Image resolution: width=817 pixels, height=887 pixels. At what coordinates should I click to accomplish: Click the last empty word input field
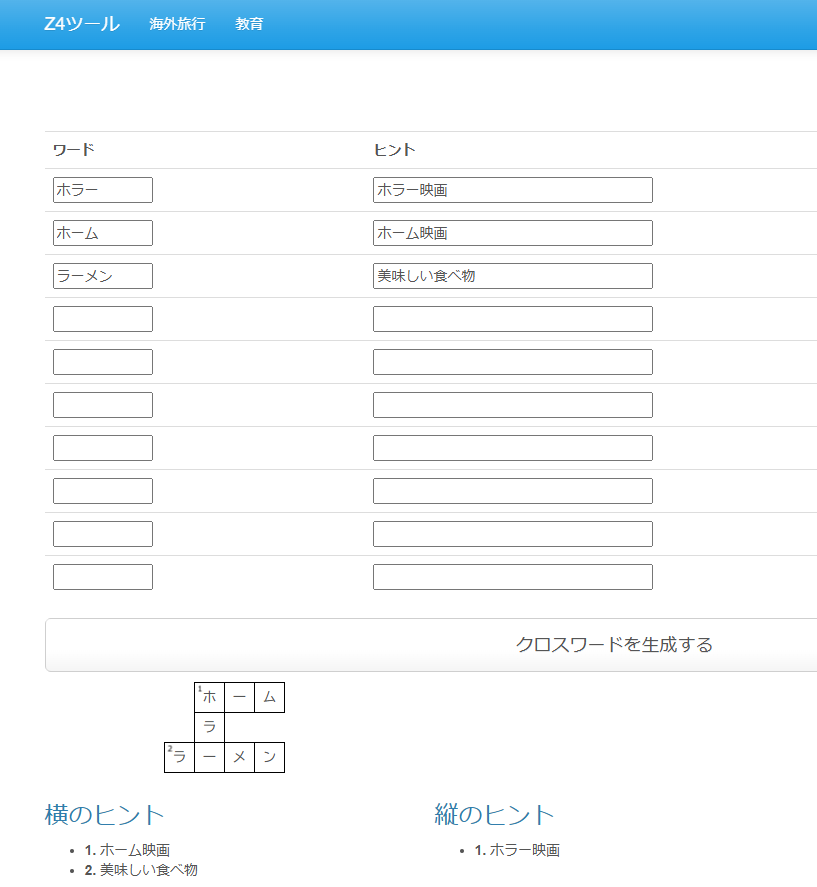coord(102,576)
